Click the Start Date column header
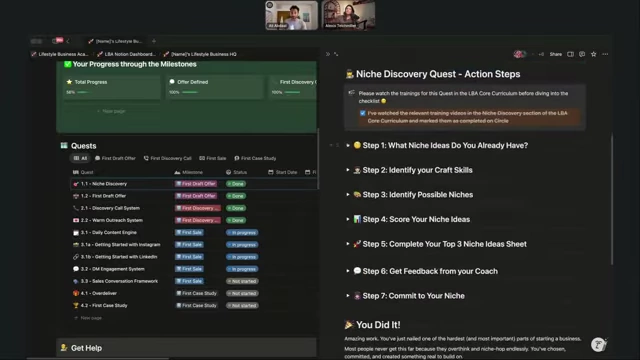The image size is (640, 360). [x=283, y=172]
